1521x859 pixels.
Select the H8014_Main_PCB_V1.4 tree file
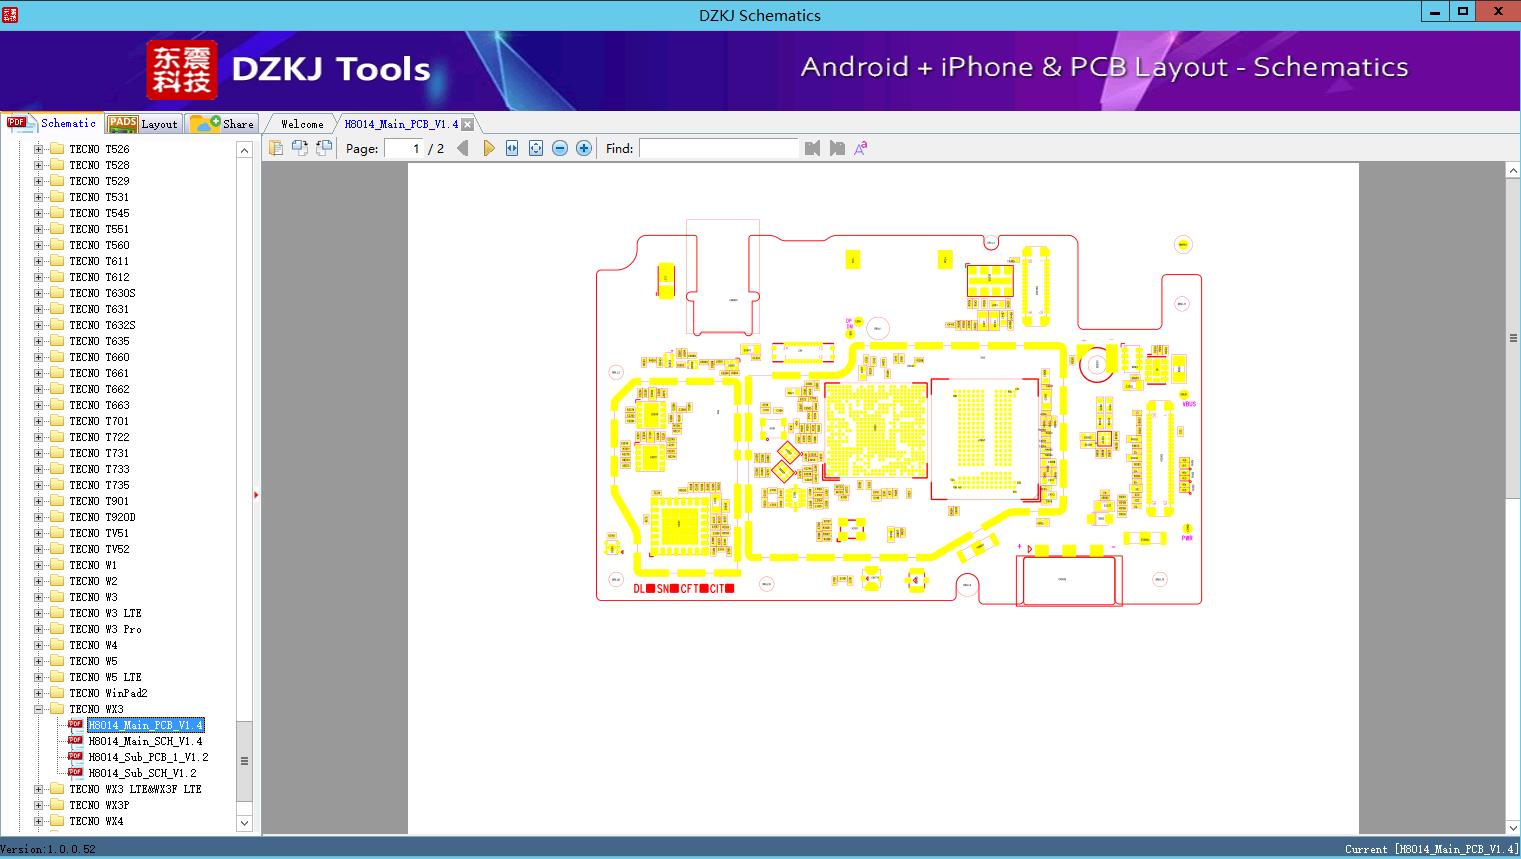pos(145,725)
